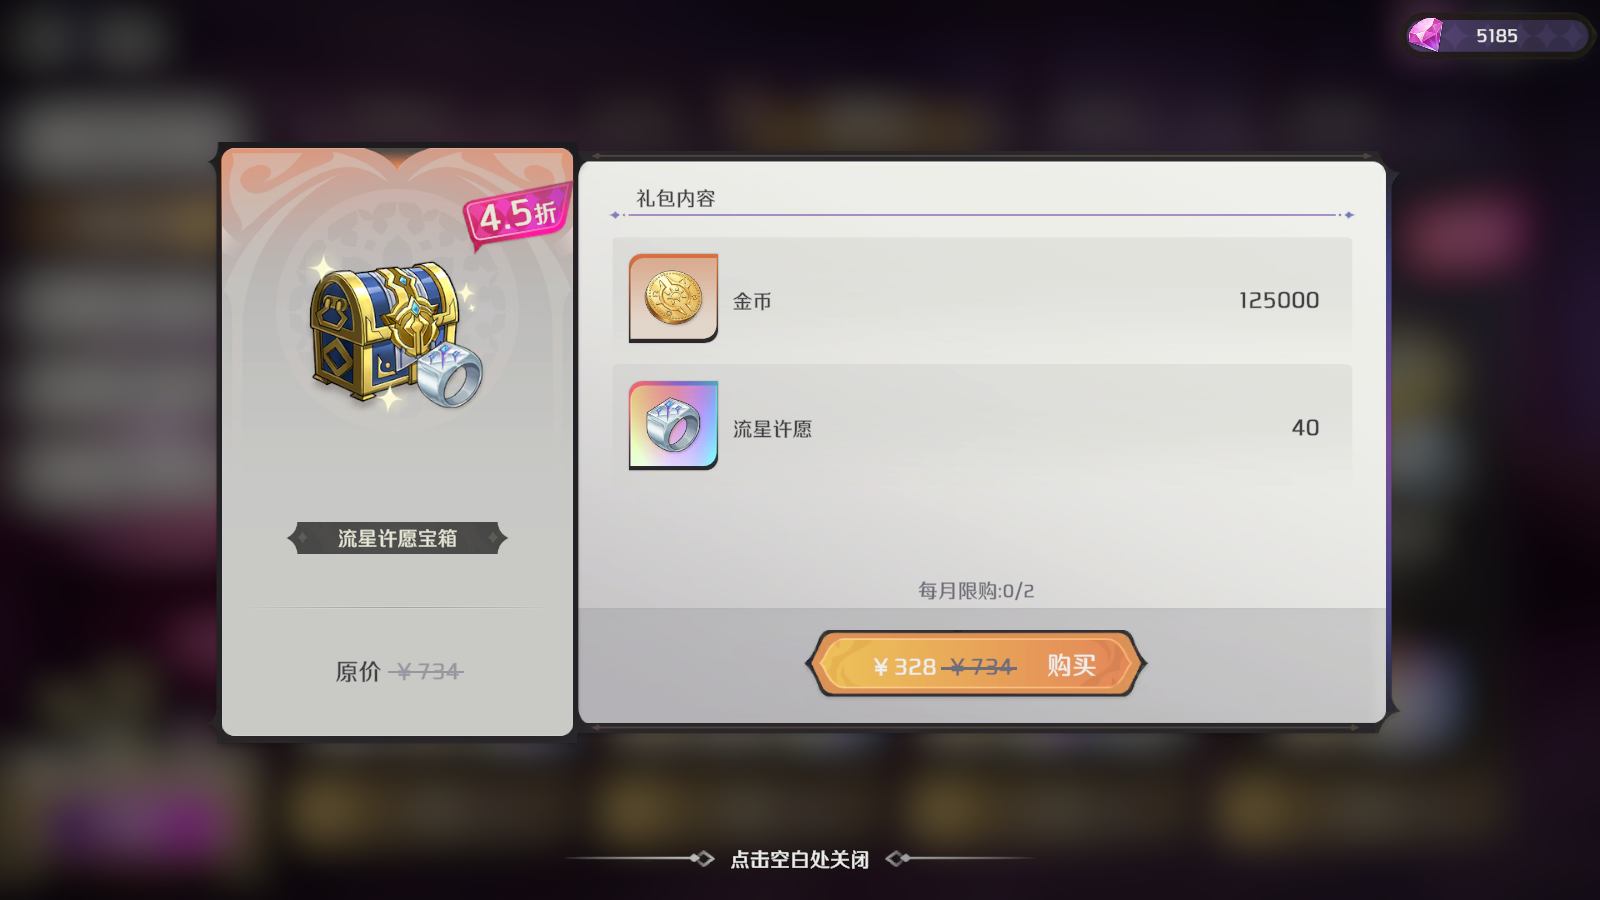Screen dimensions: 1600x900
Task: Click the 流星许愿 ring item icon
Action: click(673, 425)
